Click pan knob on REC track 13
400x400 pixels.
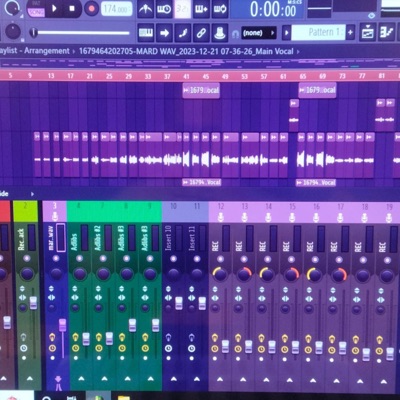pyautogui.click(x=244, y=274)
